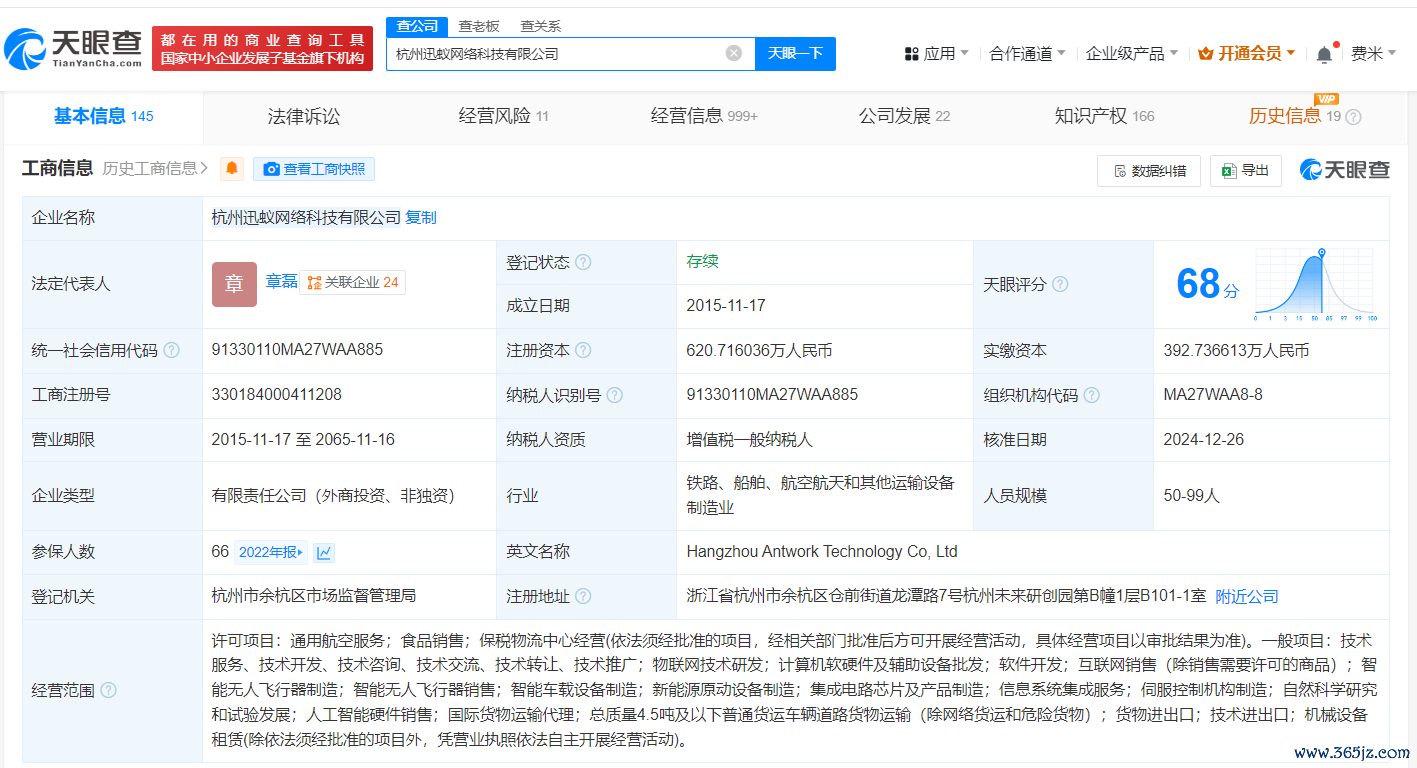Expand the 2022年报 report selector
Viewport: 1417px width, 768px height.
pyautogui.click(x=271, y=552)
